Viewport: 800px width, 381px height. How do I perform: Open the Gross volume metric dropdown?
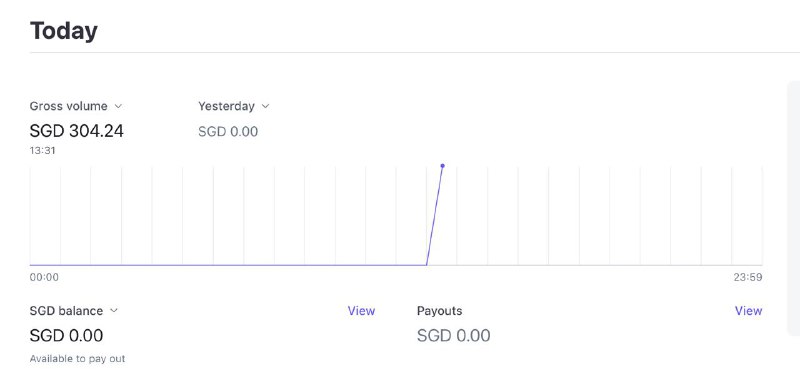click(76, 106)
